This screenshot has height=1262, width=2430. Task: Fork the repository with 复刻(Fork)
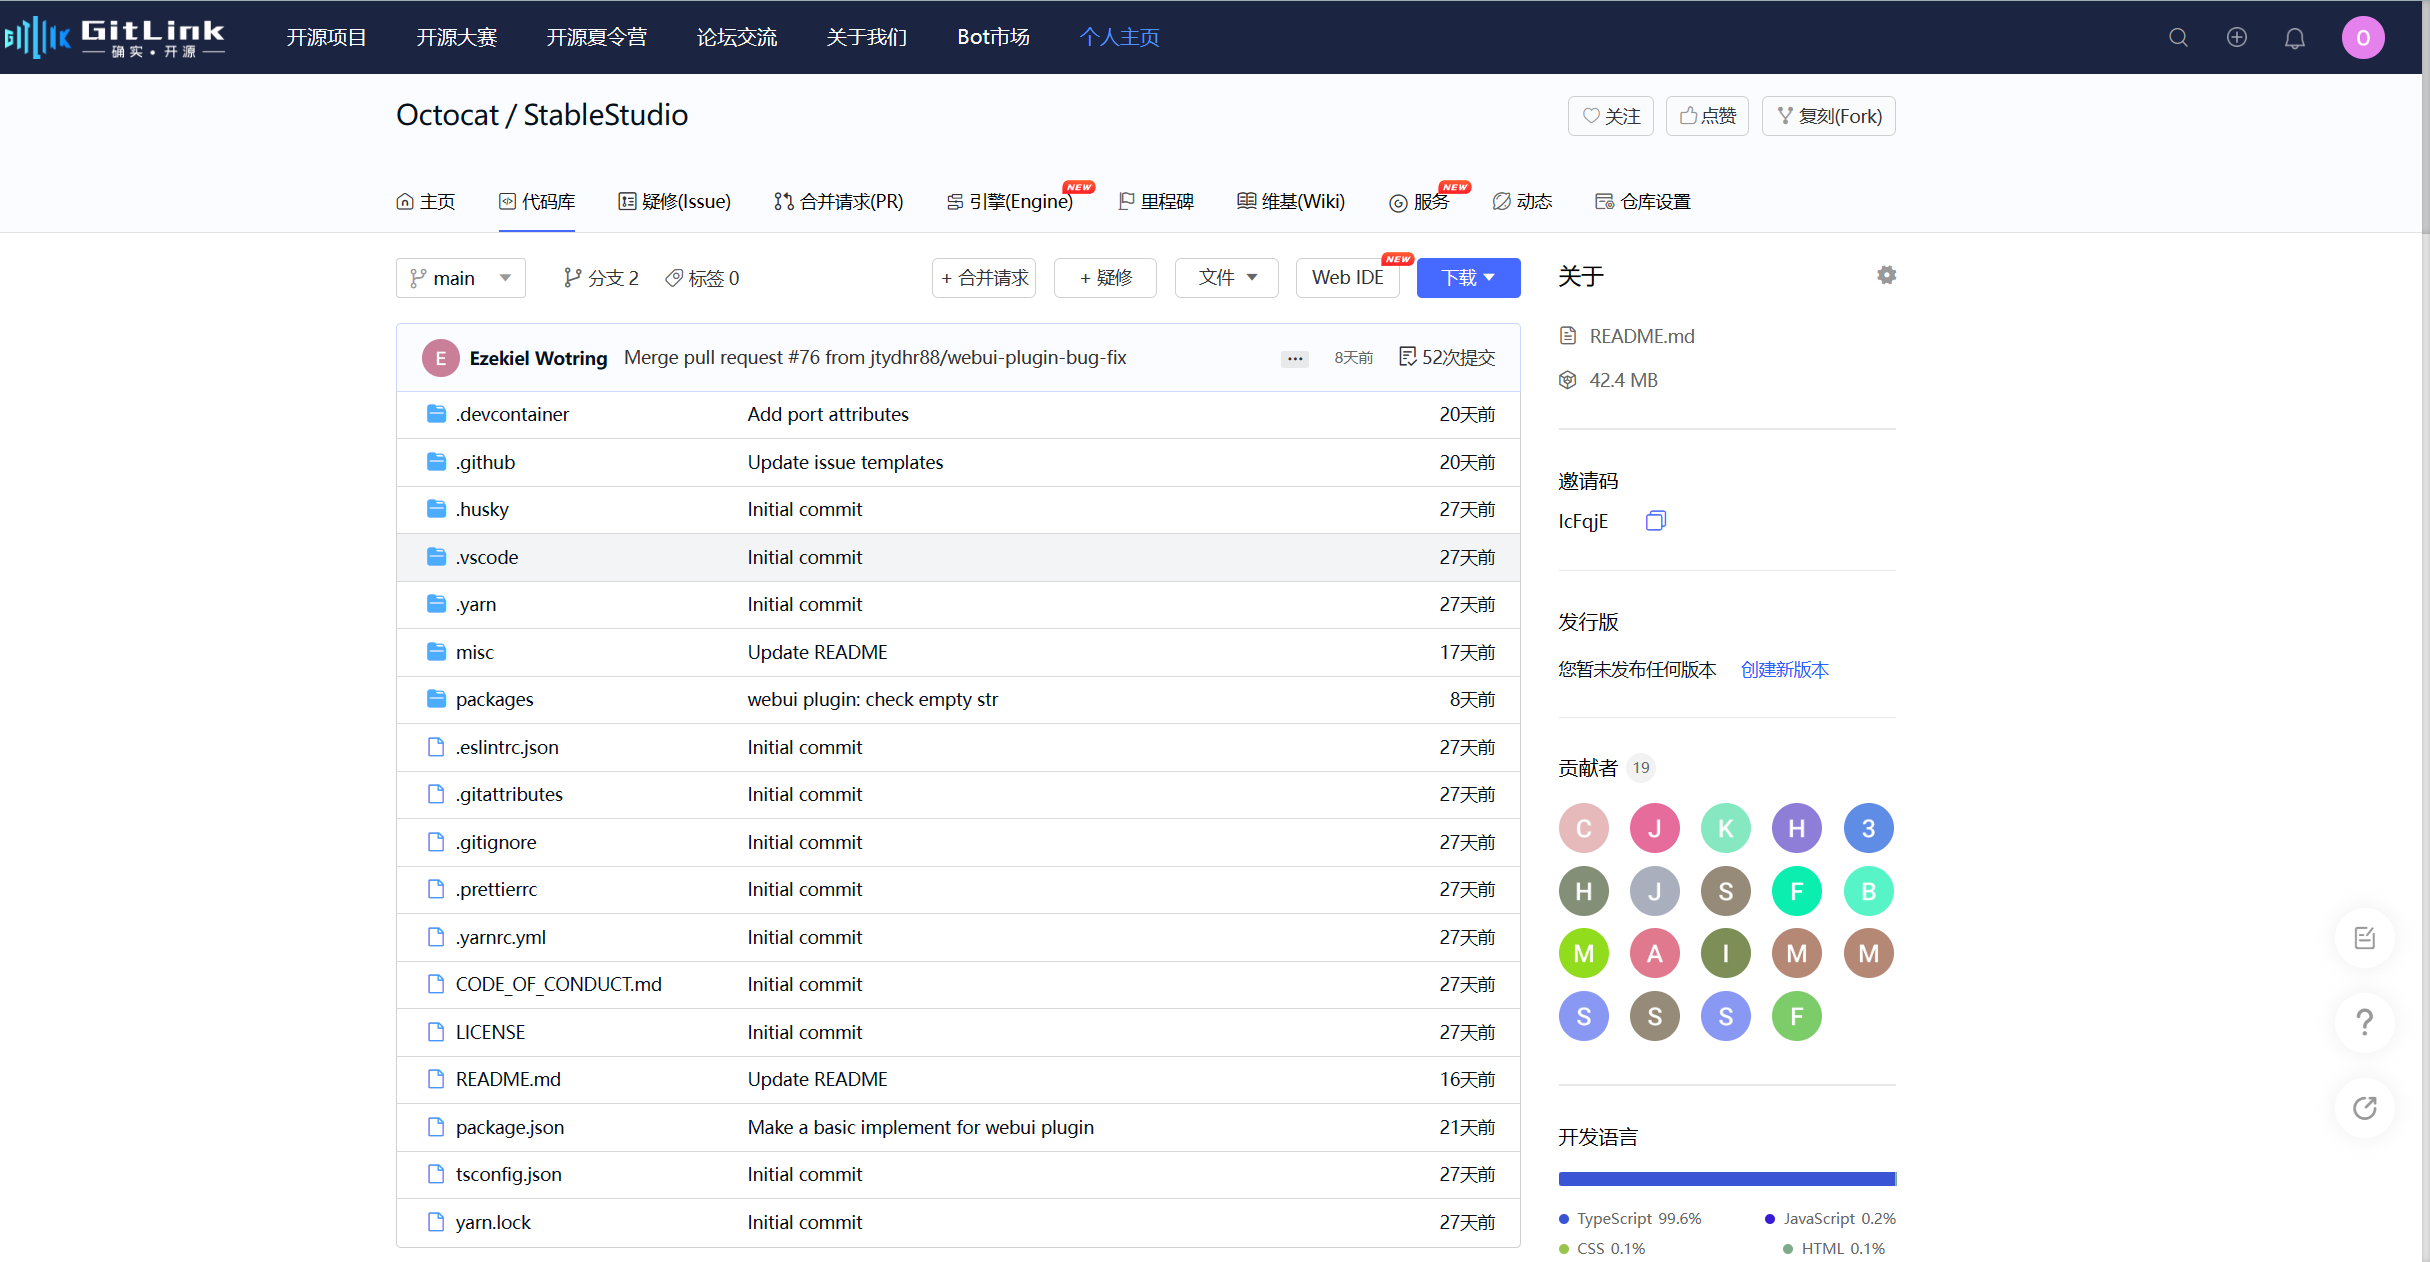point(1829,116)
